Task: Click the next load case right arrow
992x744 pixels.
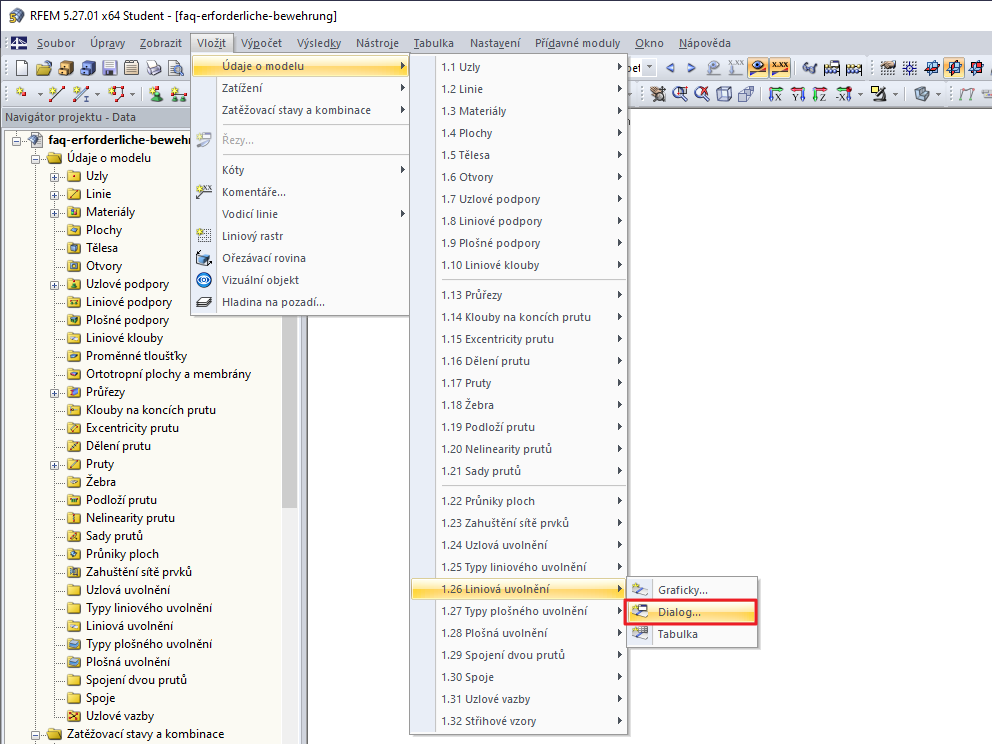Action: pyautogui.click(x=691, y=67)
